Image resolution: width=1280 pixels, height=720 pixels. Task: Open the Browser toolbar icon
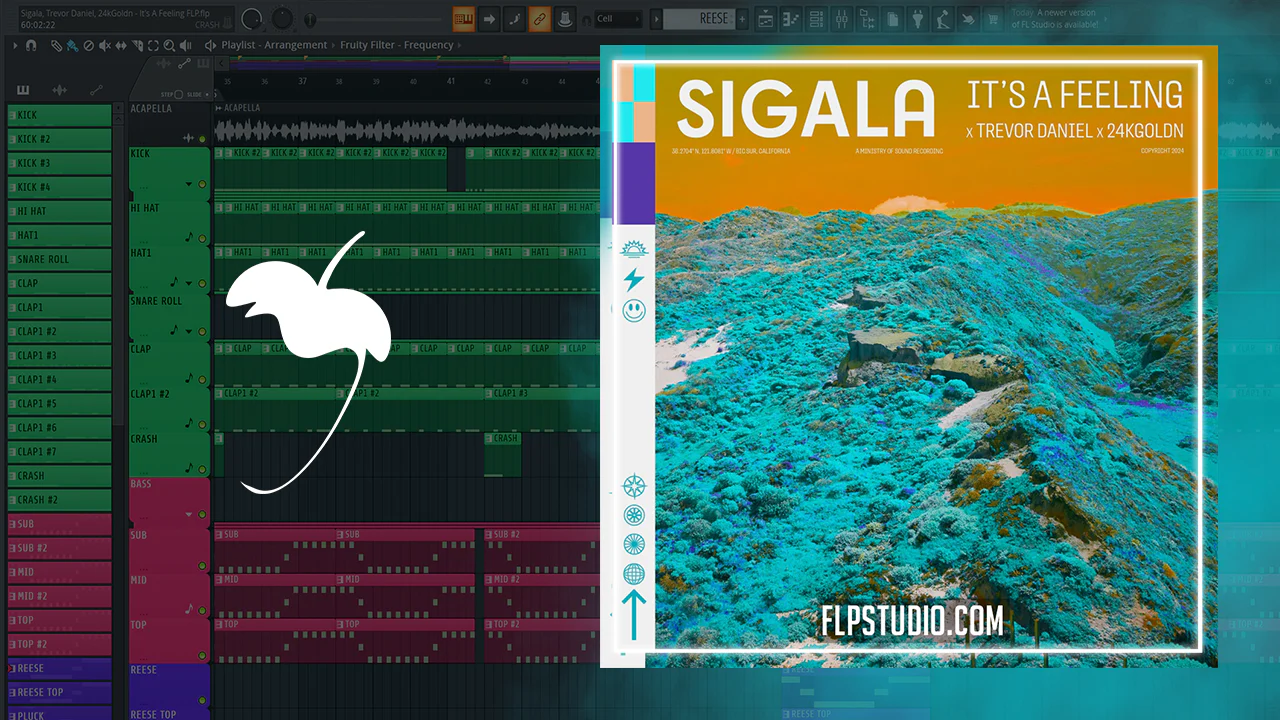[x=867, y=19]
